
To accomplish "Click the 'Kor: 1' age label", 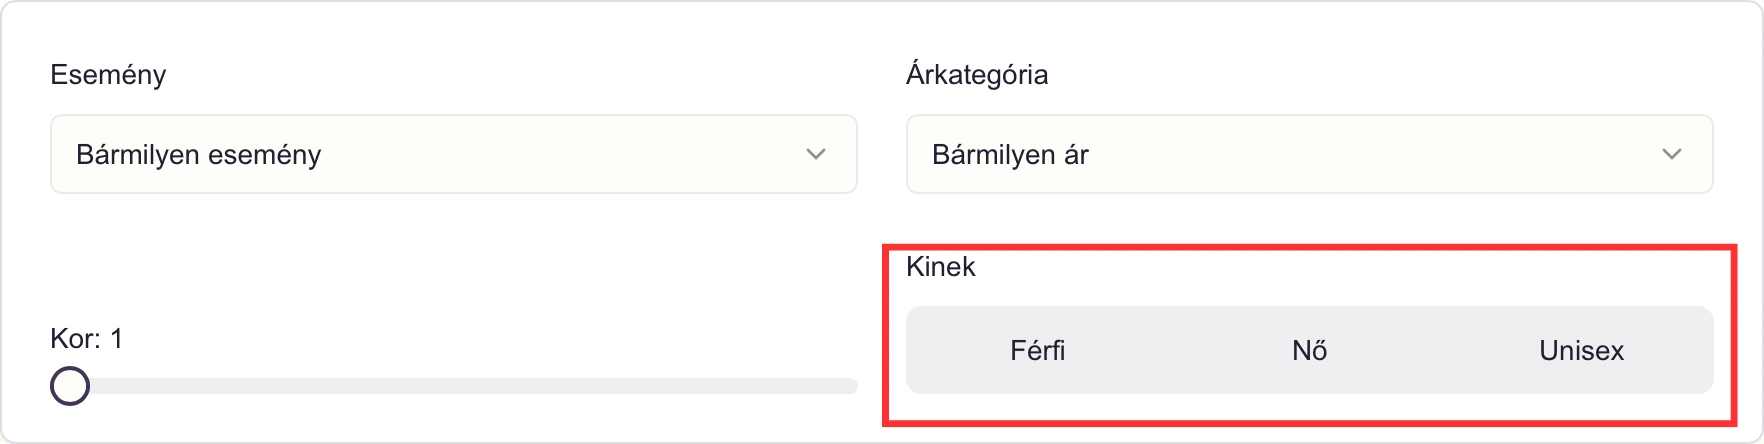I will [x=86, y=339].
